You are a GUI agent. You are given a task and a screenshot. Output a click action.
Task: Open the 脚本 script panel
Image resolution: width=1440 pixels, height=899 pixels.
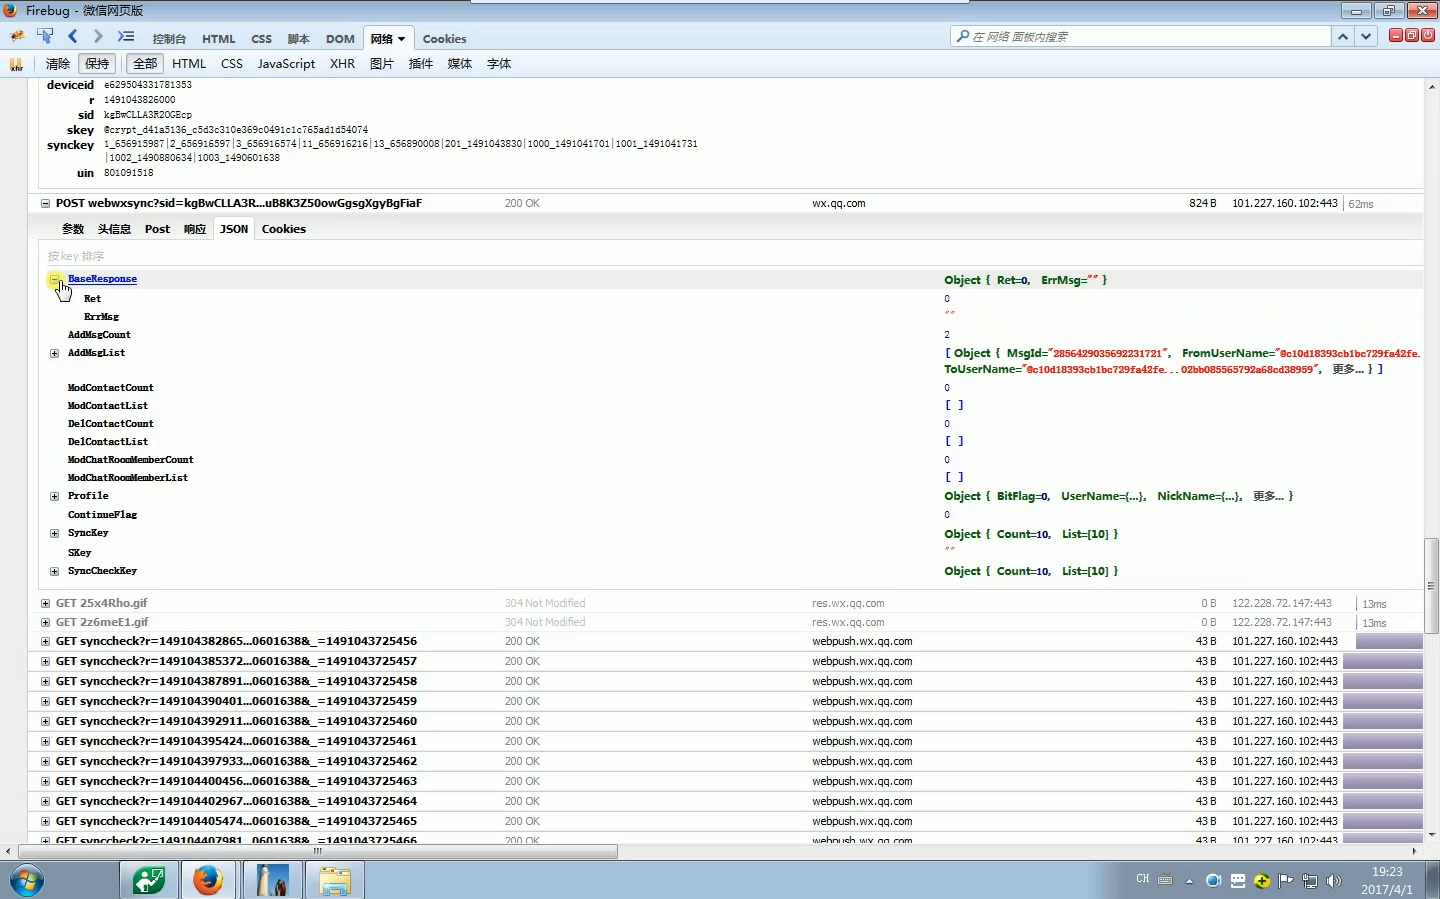click(x=298, y=39)
